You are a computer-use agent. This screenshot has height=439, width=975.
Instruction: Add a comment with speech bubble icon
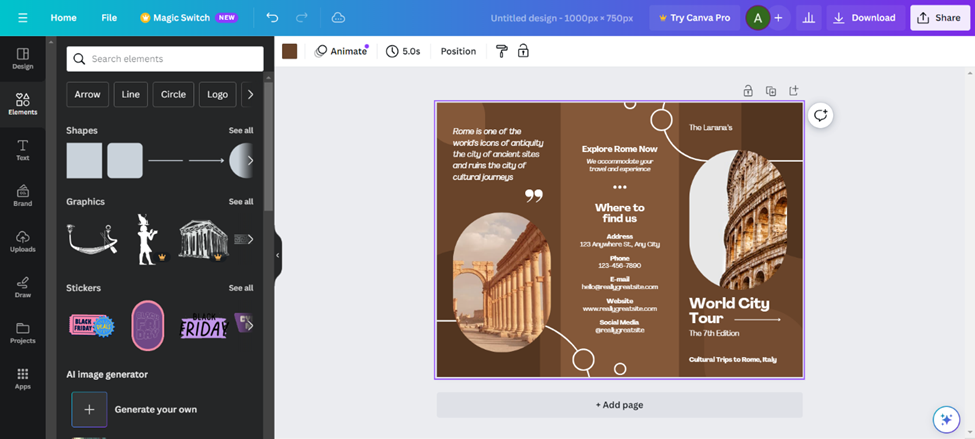pyautogui.click(x=821, y=115)
